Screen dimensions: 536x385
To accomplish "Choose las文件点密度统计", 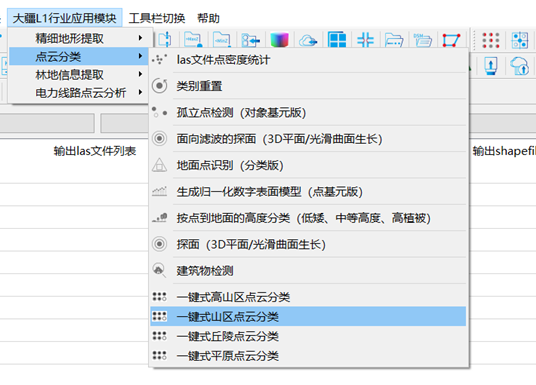I will [308, 60].
